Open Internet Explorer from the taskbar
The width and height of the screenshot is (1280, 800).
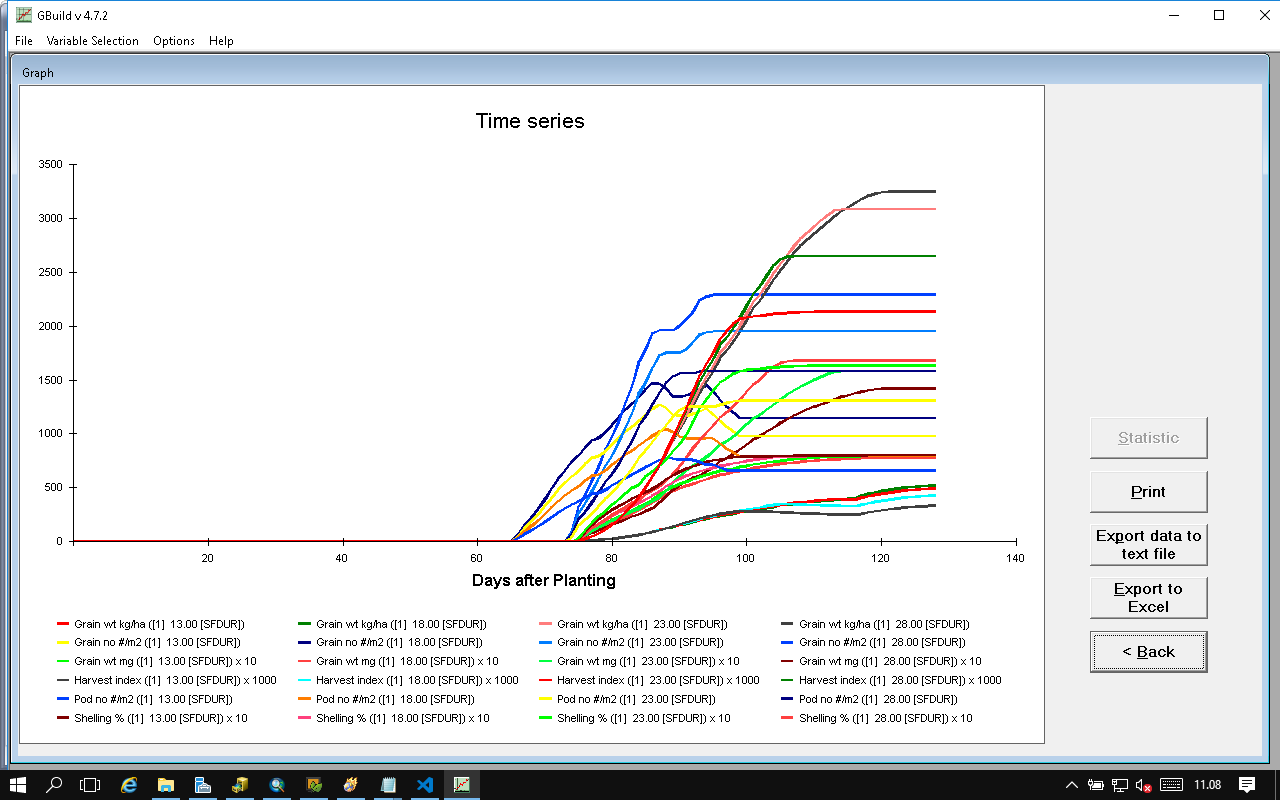pyautogui.click(x=129, y=785)
